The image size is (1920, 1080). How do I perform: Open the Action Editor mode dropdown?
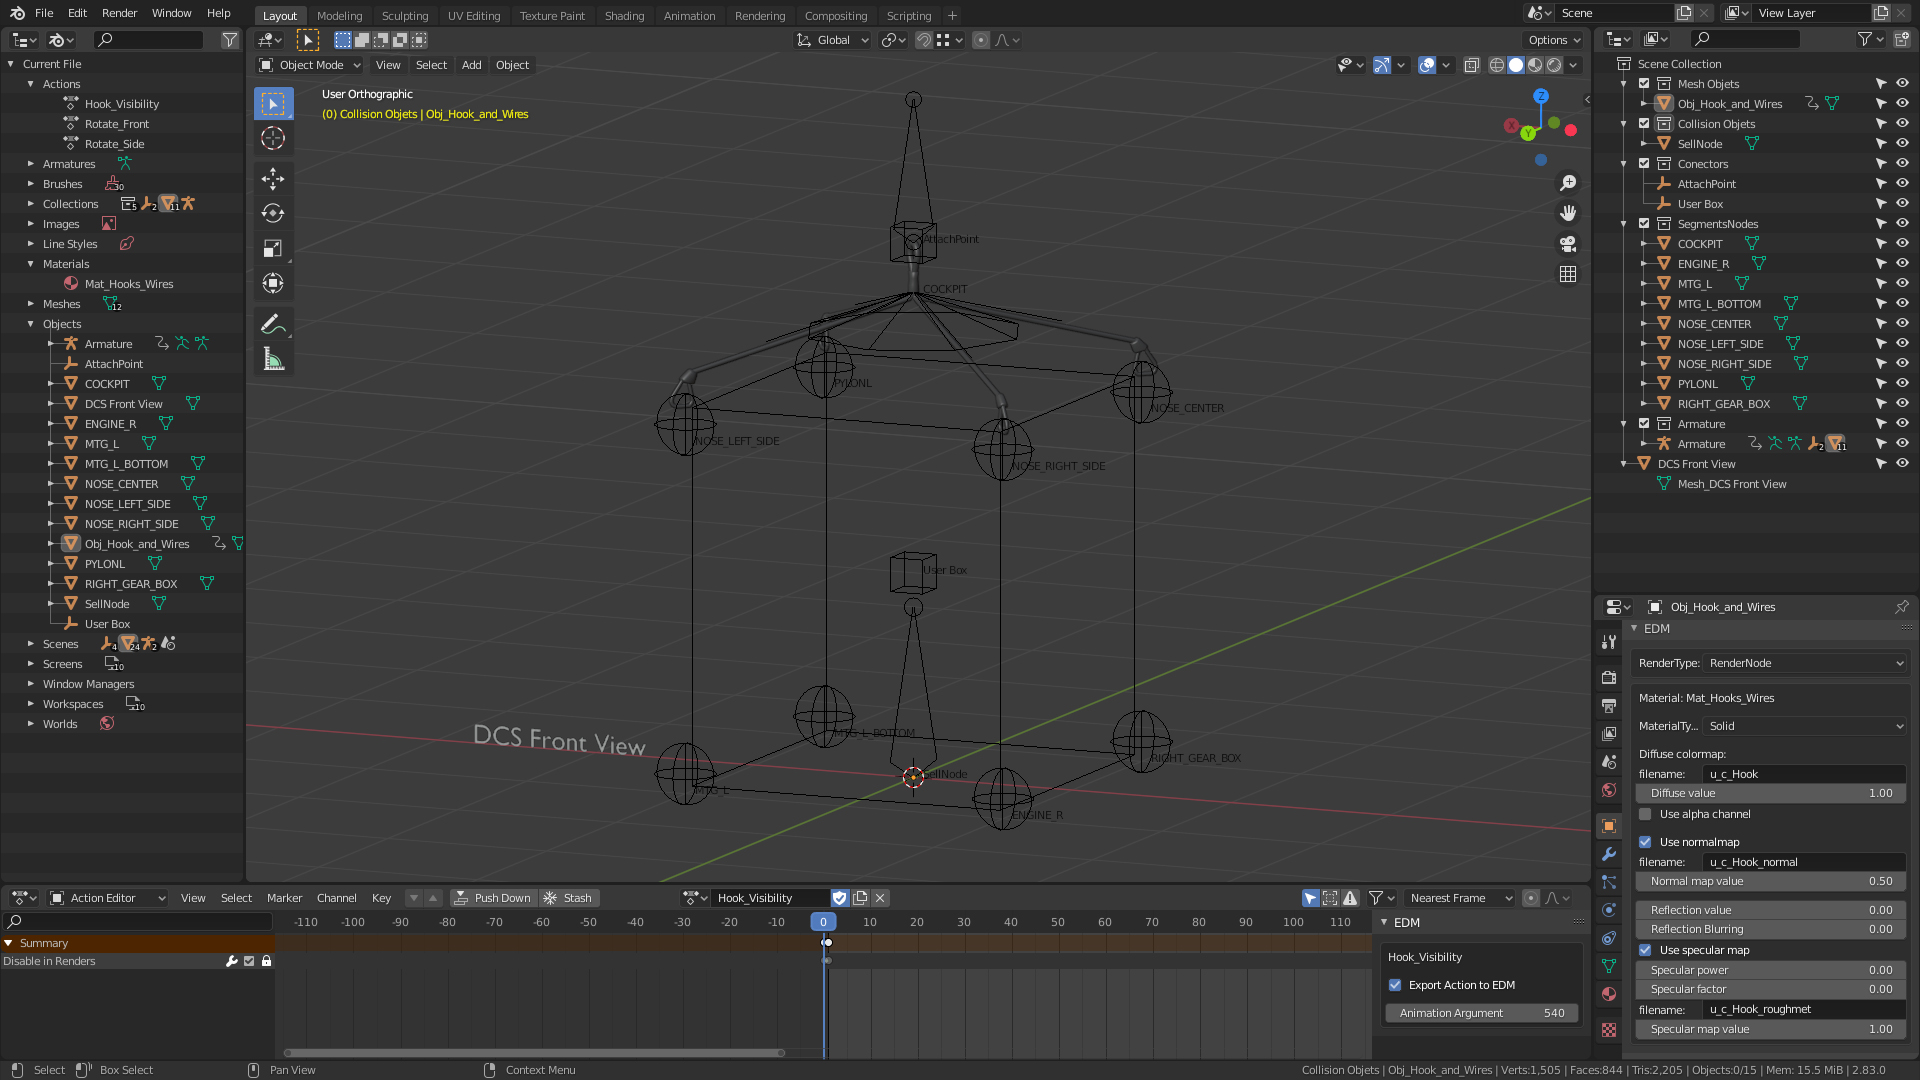click(x=108, y=898)
